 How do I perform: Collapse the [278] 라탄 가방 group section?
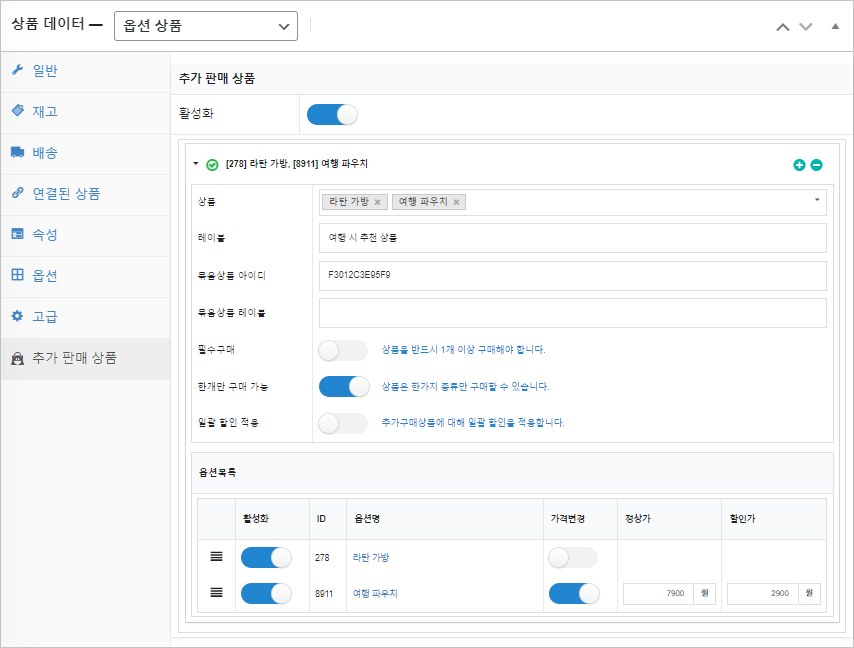pos(196,164)
